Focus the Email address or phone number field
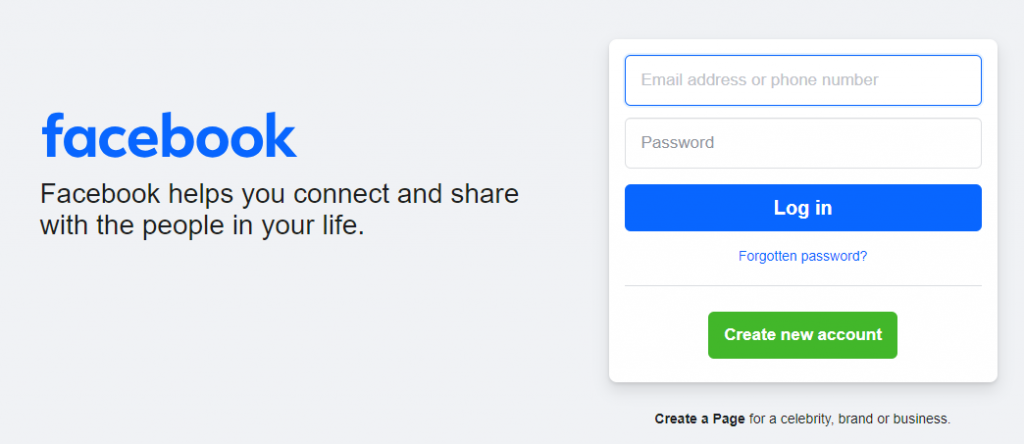Screen dimensions: 1024x444 coord(802,80)
